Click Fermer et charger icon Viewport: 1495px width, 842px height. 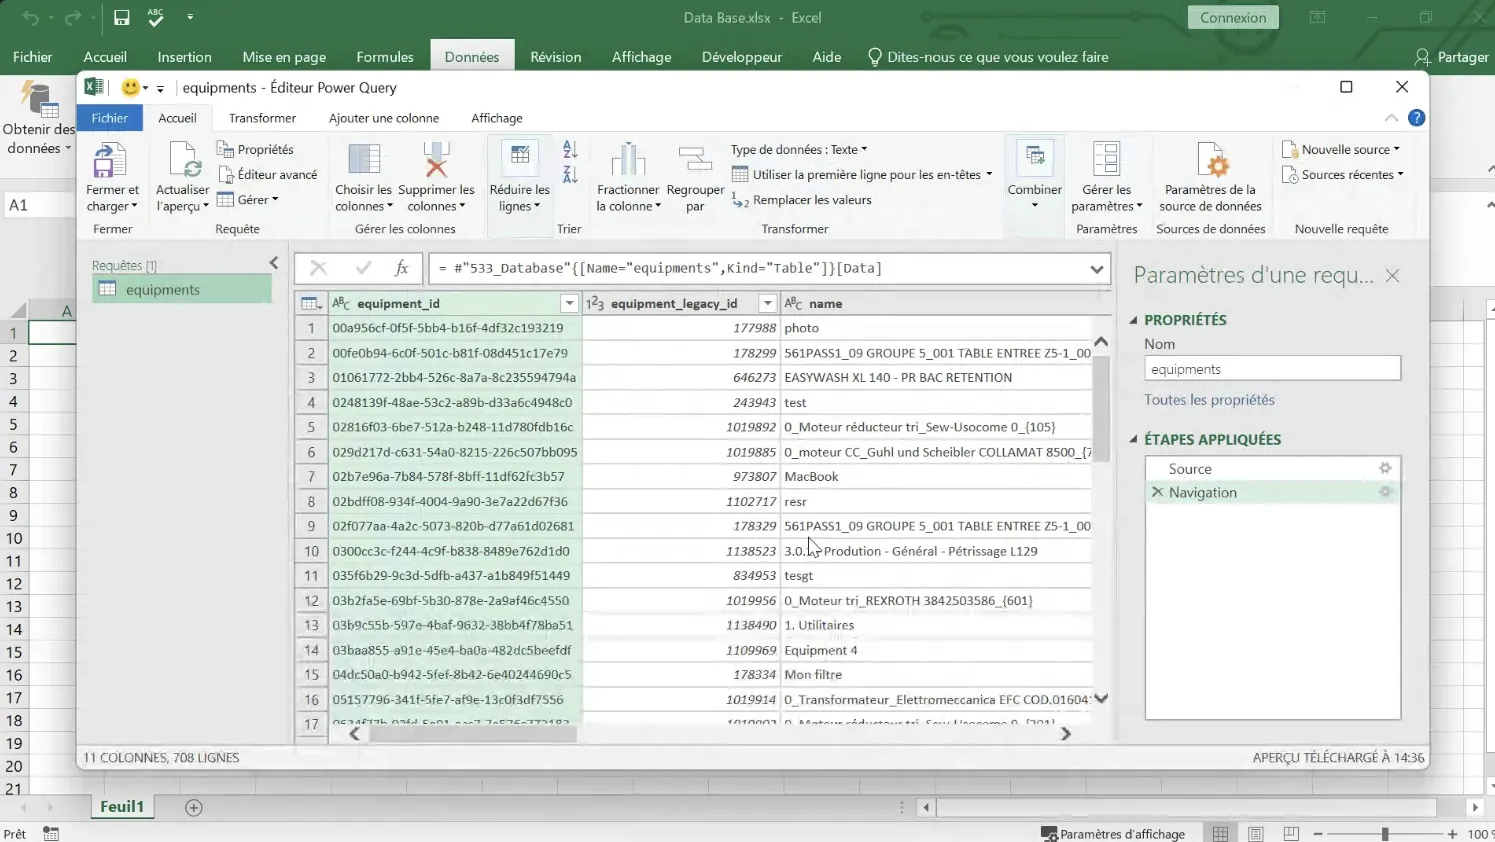tap(110, 160)
